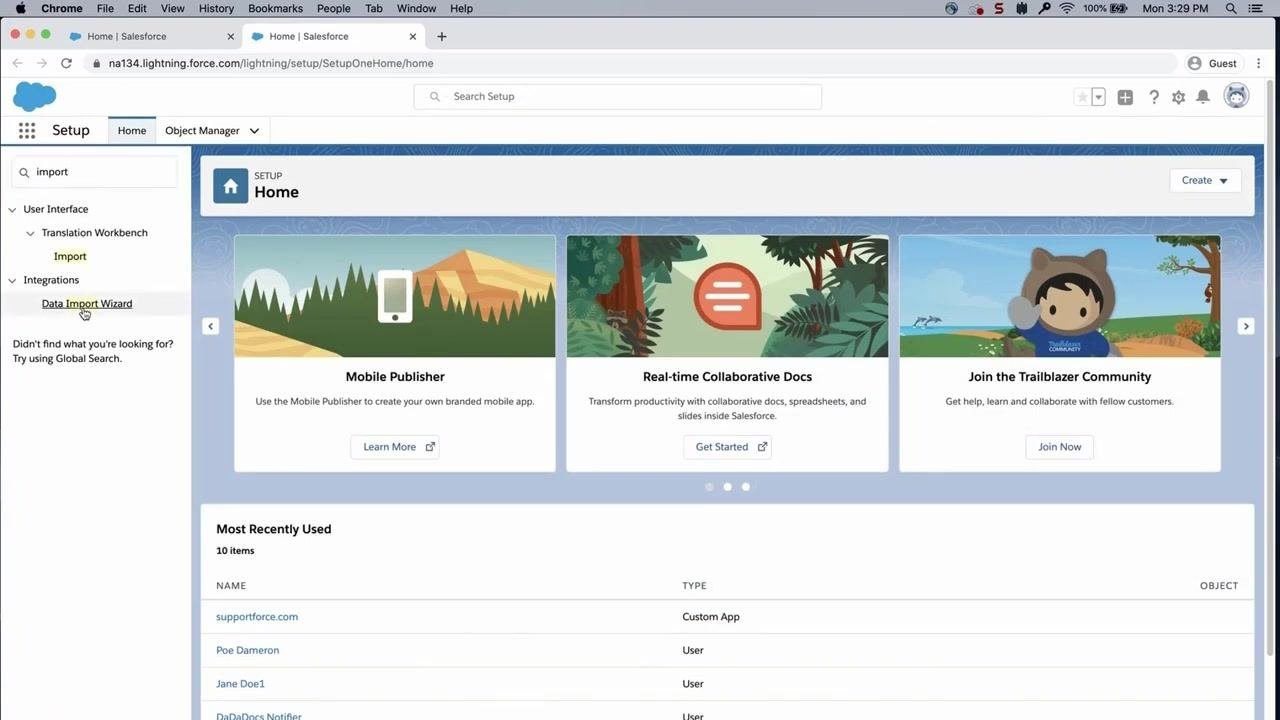Open the Jane Doe1 user record

[240, 684]
